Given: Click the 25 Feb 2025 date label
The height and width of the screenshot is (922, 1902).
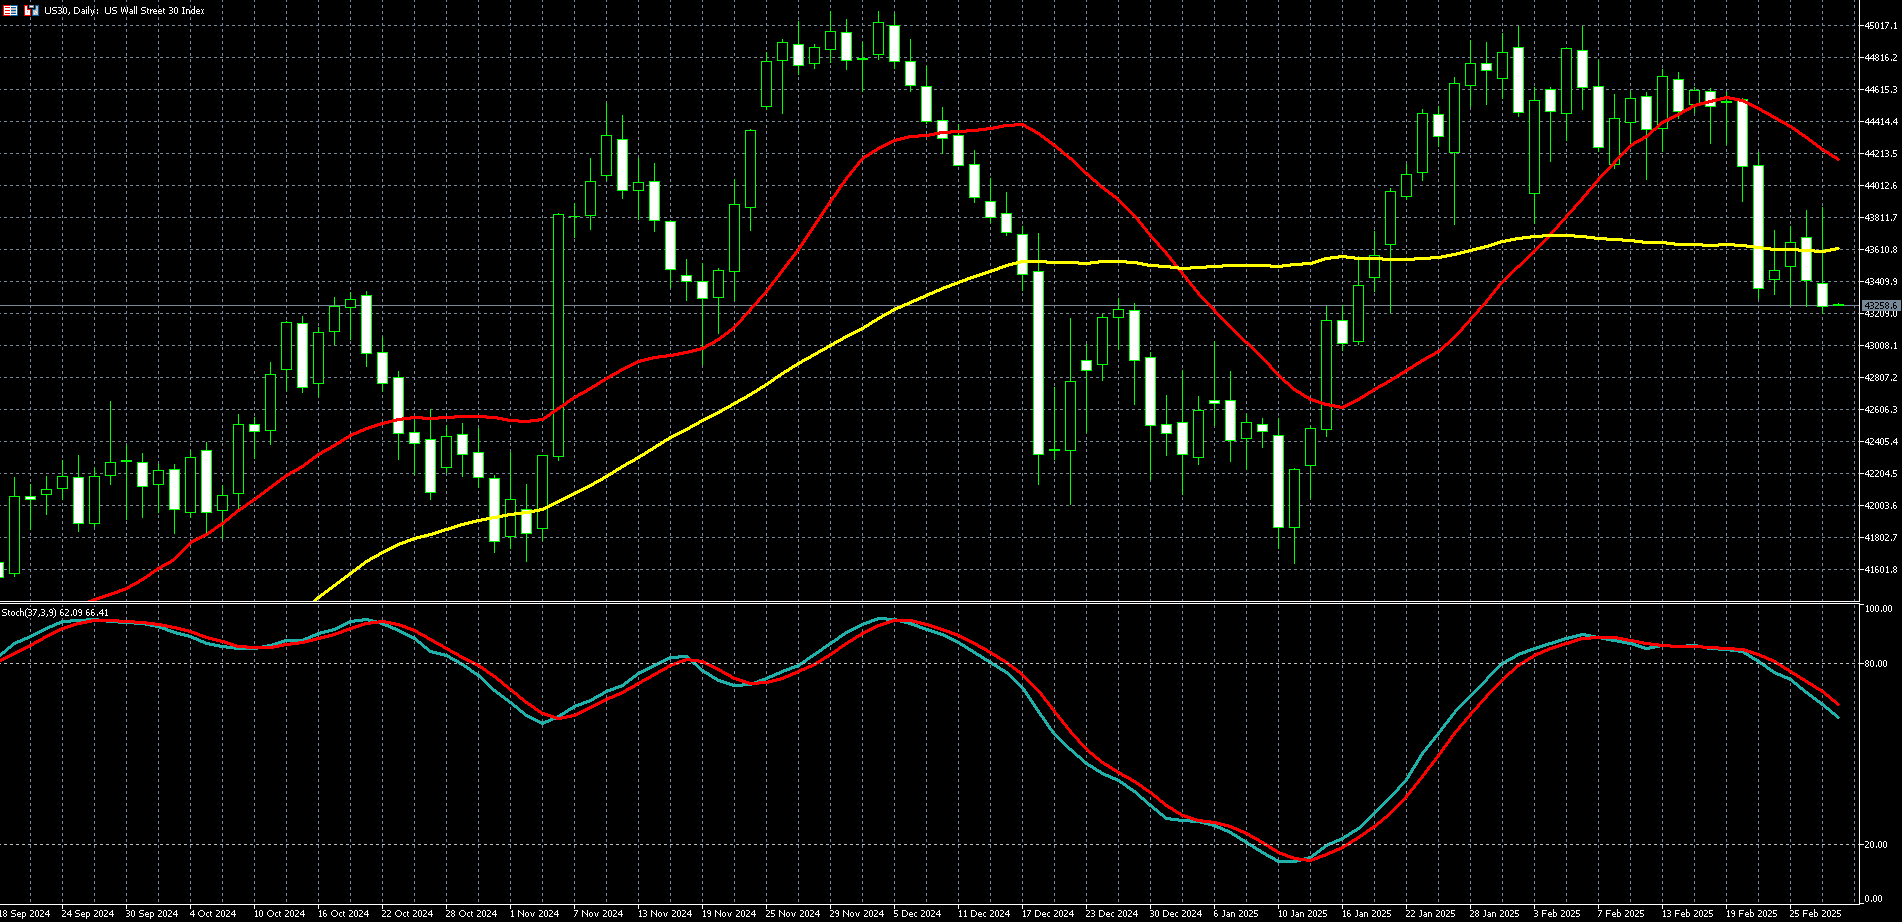Looking at the screenshot, I should click(x=1815, y=913).
